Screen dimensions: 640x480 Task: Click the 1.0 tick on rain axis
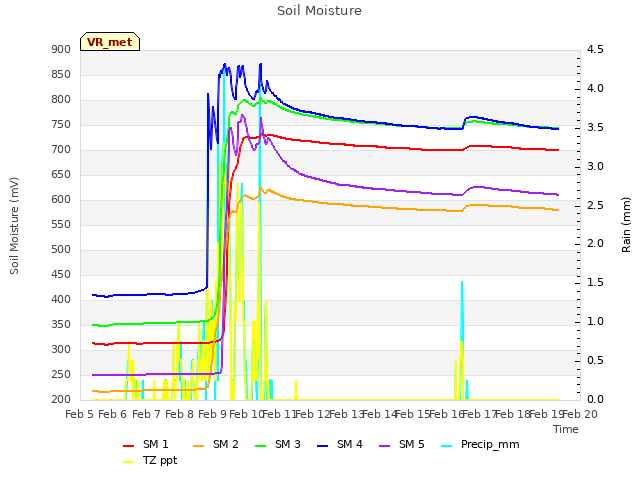(595, 322)
